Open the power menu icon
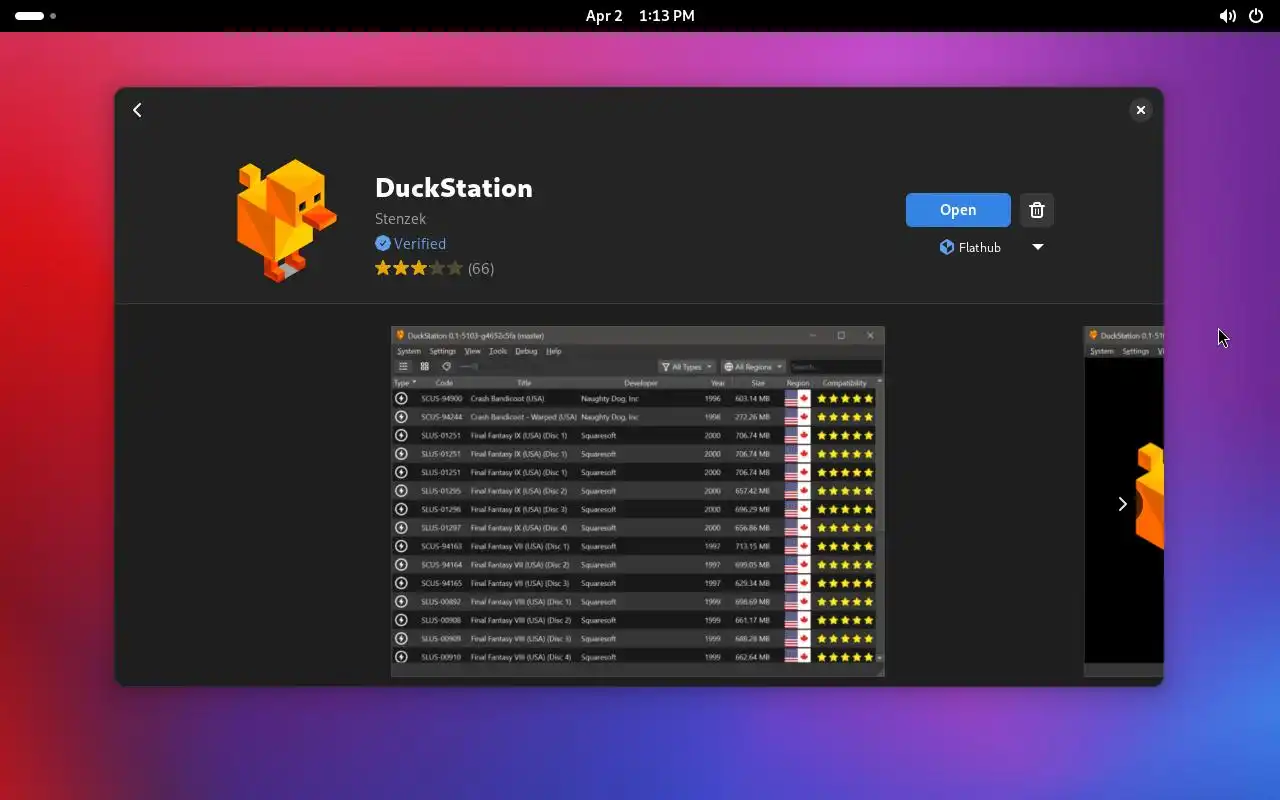 tap(1256, 16)
